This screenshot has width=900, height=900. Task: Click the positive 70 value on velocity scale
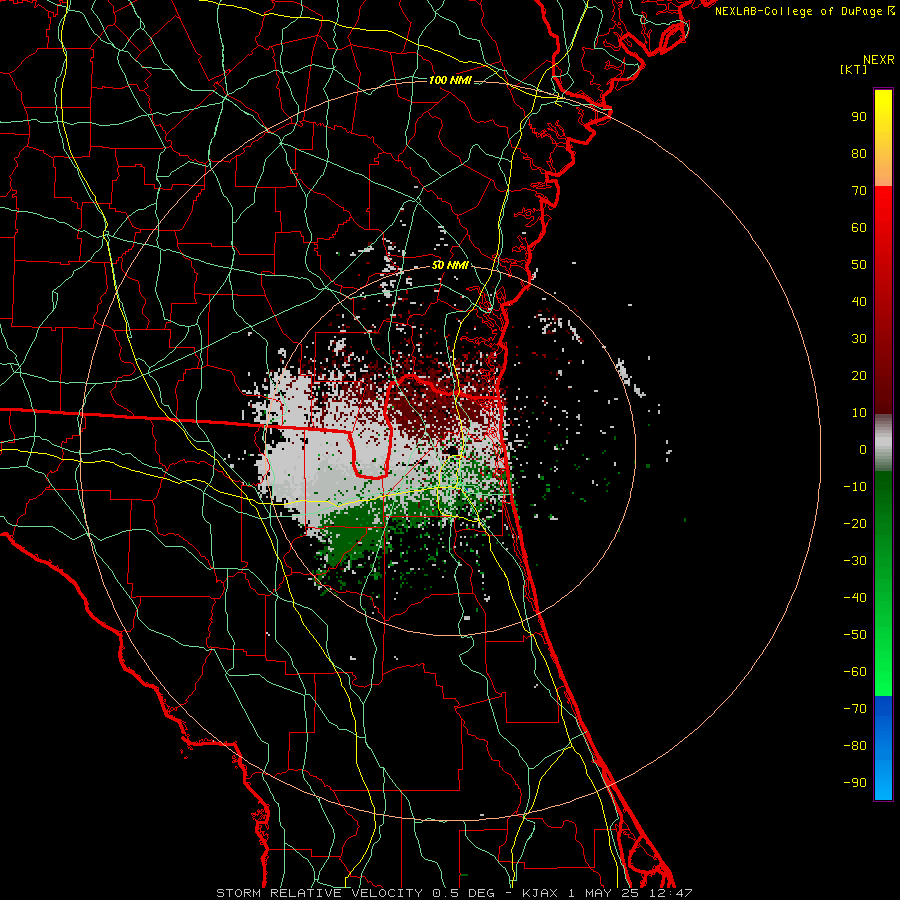point(859,191)
